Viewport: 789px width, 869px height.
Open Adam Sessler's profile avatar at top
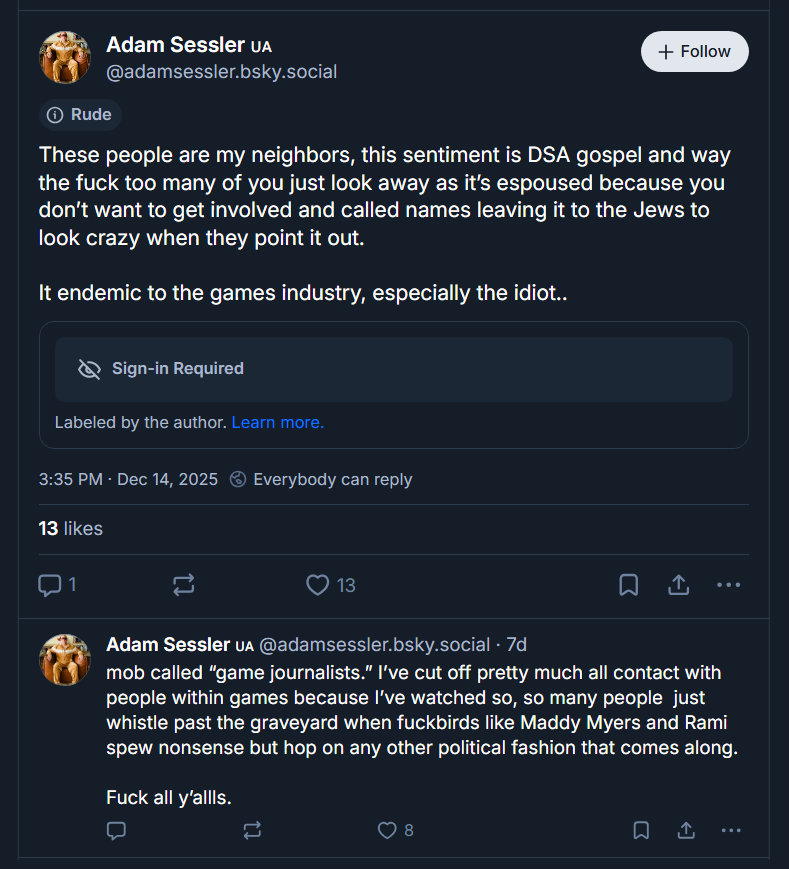click(65, 57)
